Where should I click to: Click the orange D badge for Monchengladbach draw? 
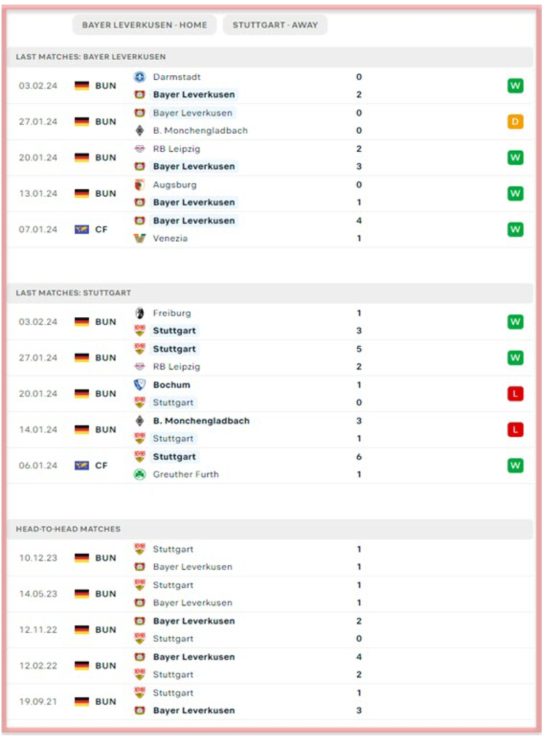coord(515,122)
